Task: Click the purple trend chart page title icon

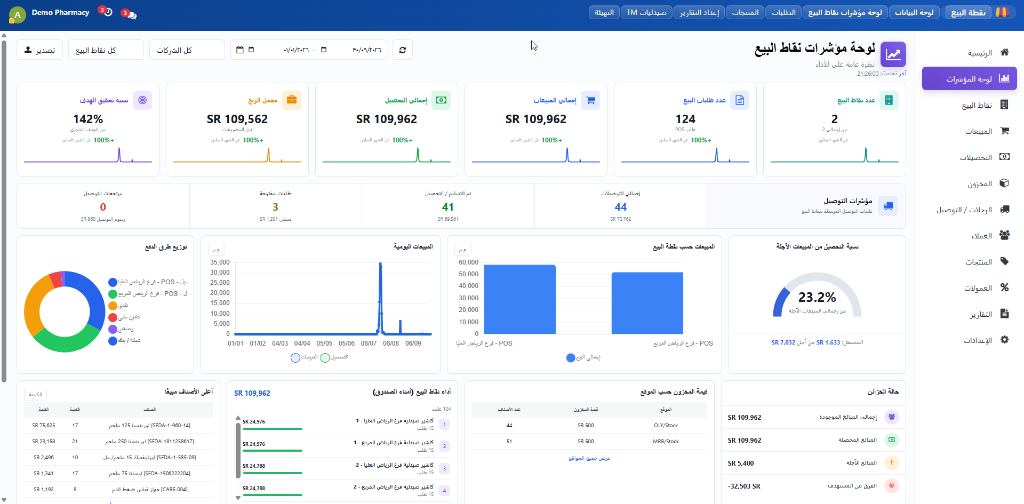Action: (893, 54)
